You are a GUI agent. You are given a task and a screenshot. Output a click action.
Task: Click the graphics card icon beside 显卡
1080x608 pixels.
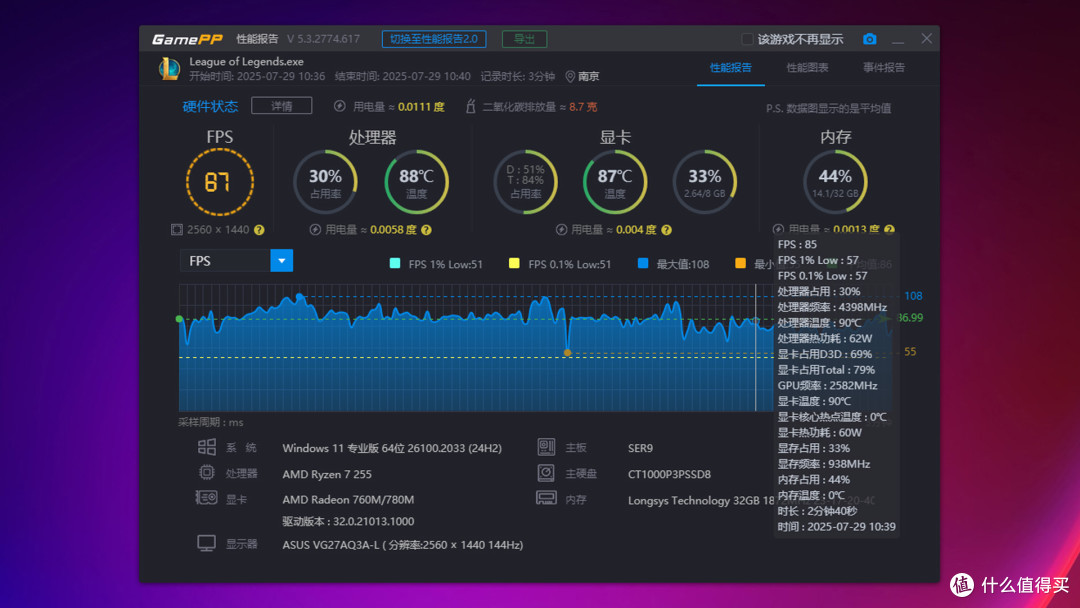point(206,498)
